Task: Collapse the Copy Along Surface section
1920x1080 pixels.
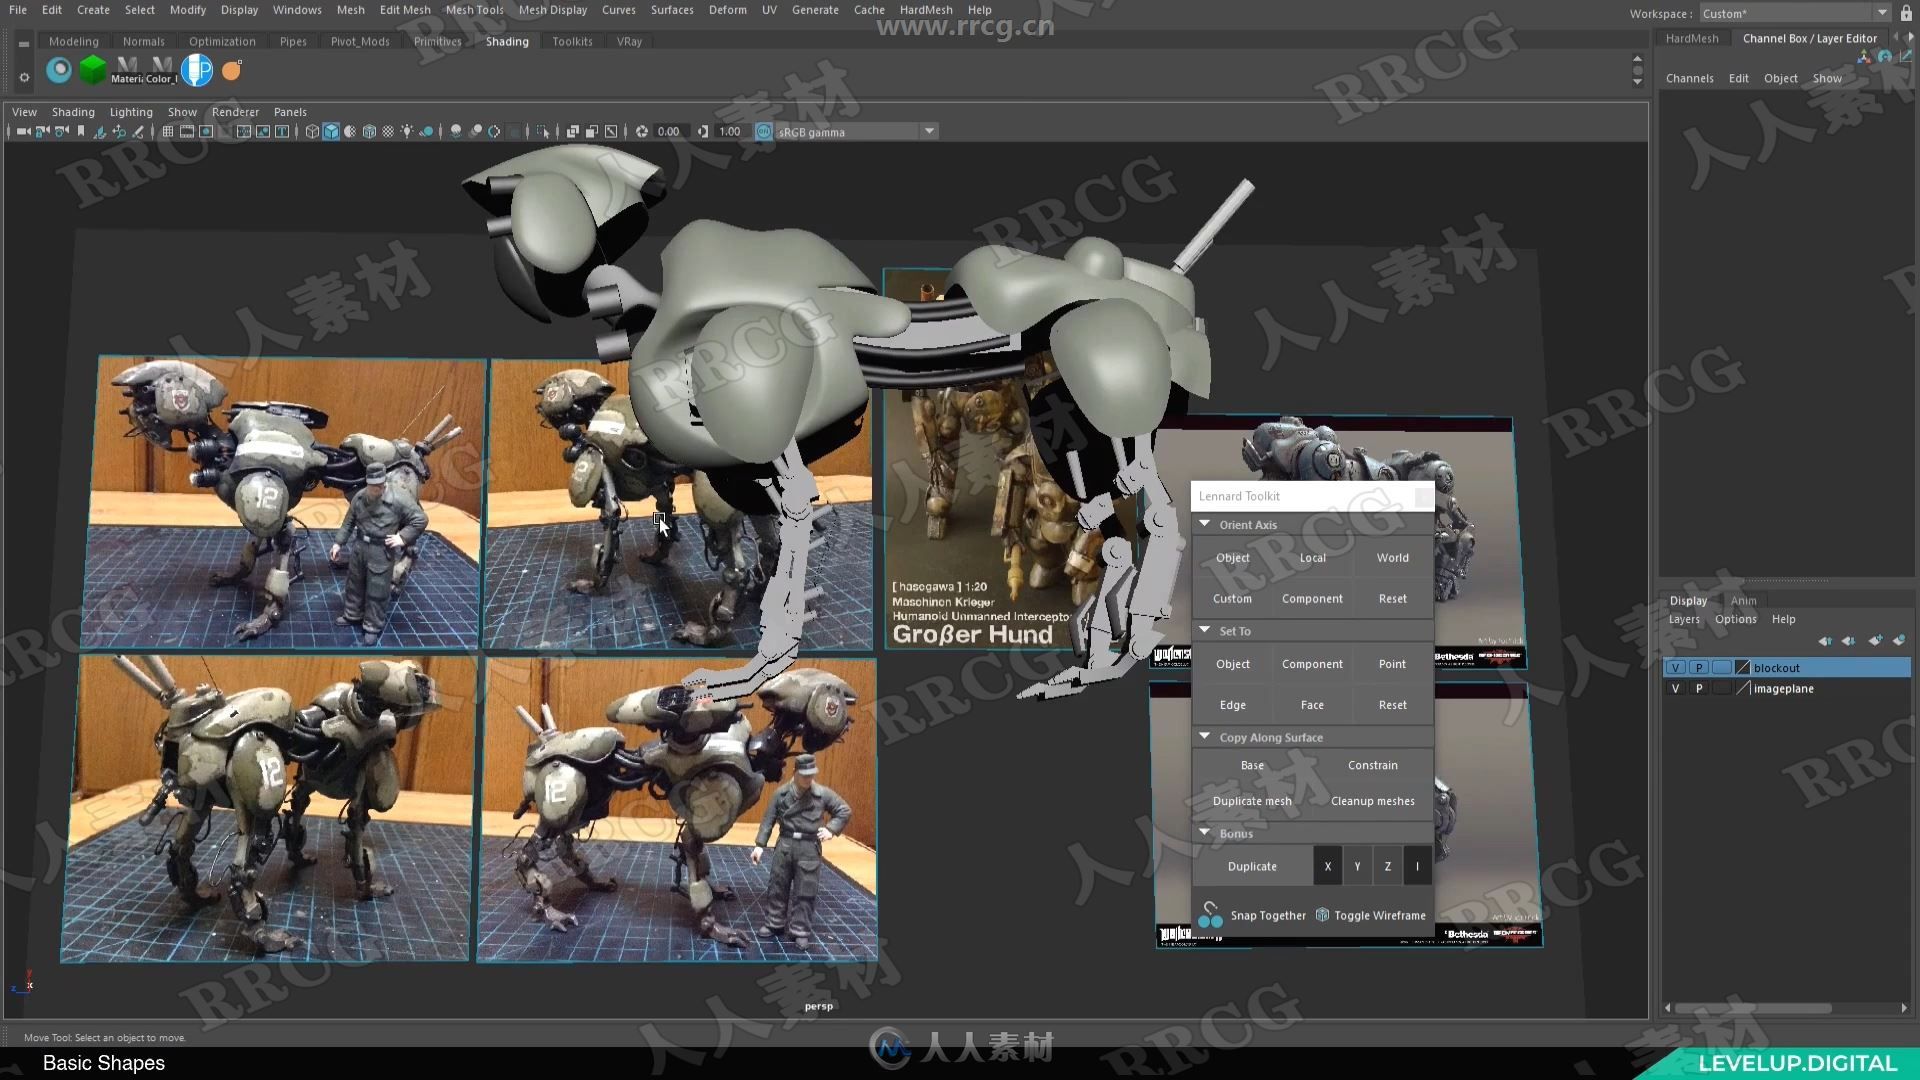Action: (1205, 737)
